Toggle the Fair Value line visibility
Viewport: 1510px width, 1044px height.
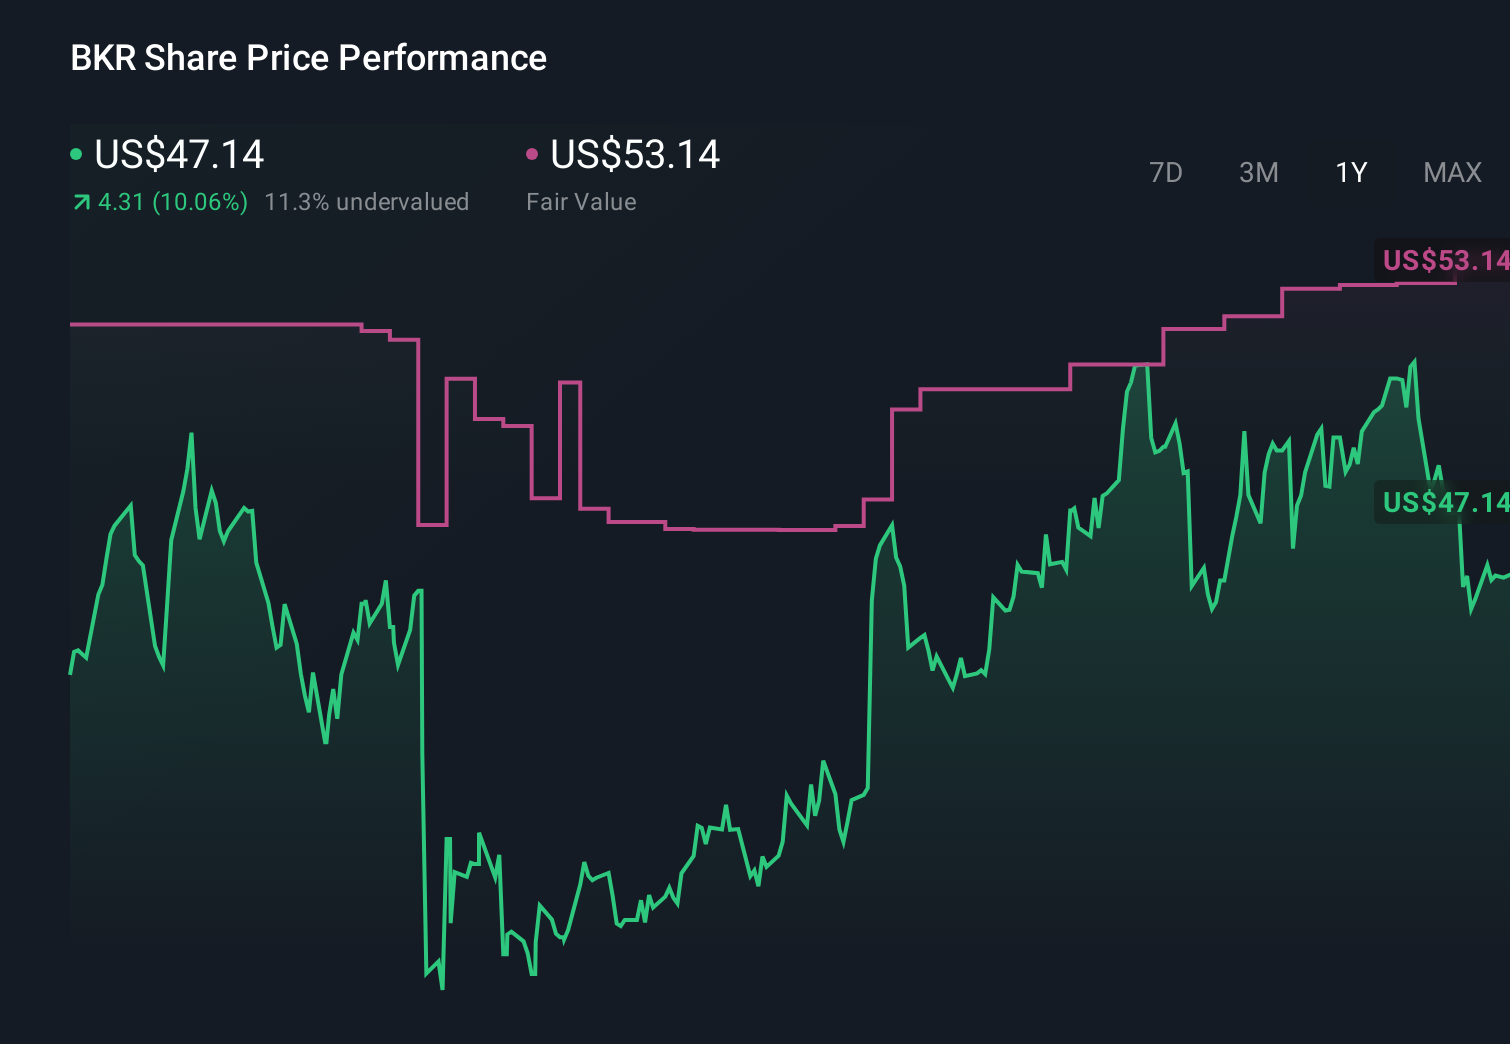pos(533,153)
